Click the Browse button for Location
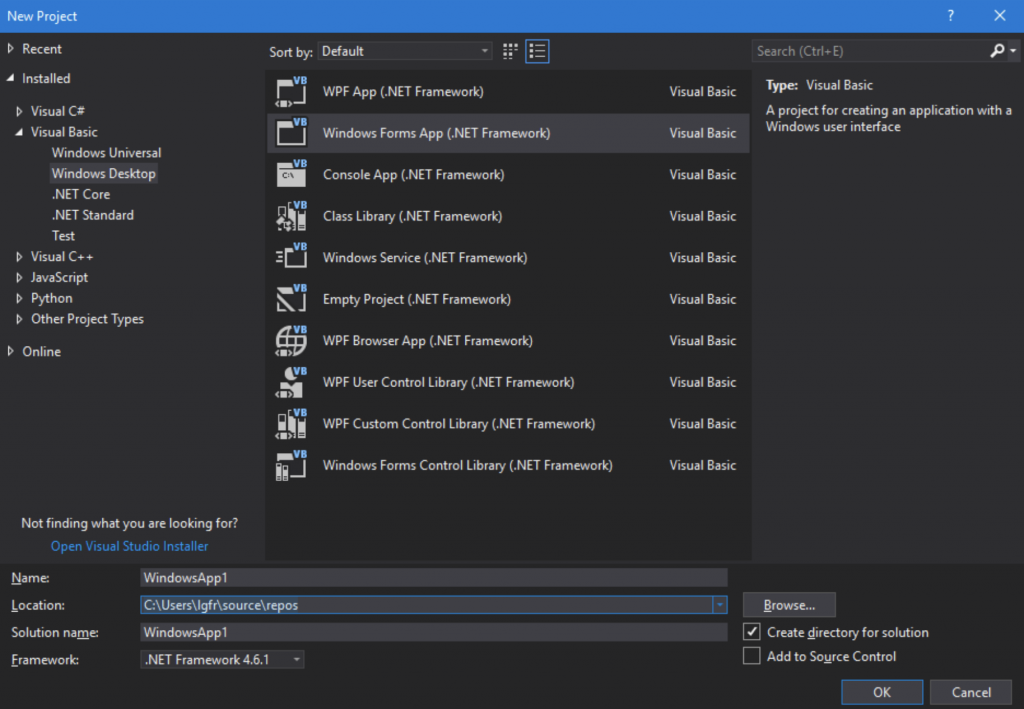The width and height of the screenshot is (1024, 709). pyautogui.click(x=789, y=604)
